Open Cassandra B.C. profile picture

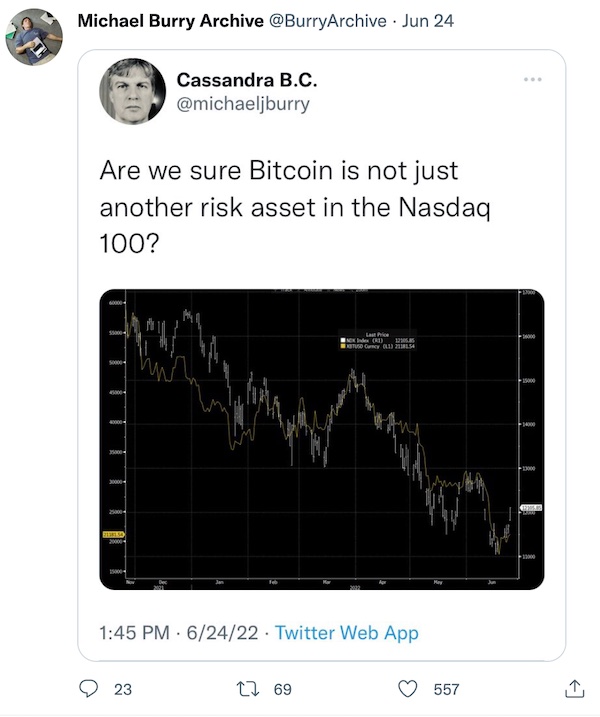[x=133, y=91]
